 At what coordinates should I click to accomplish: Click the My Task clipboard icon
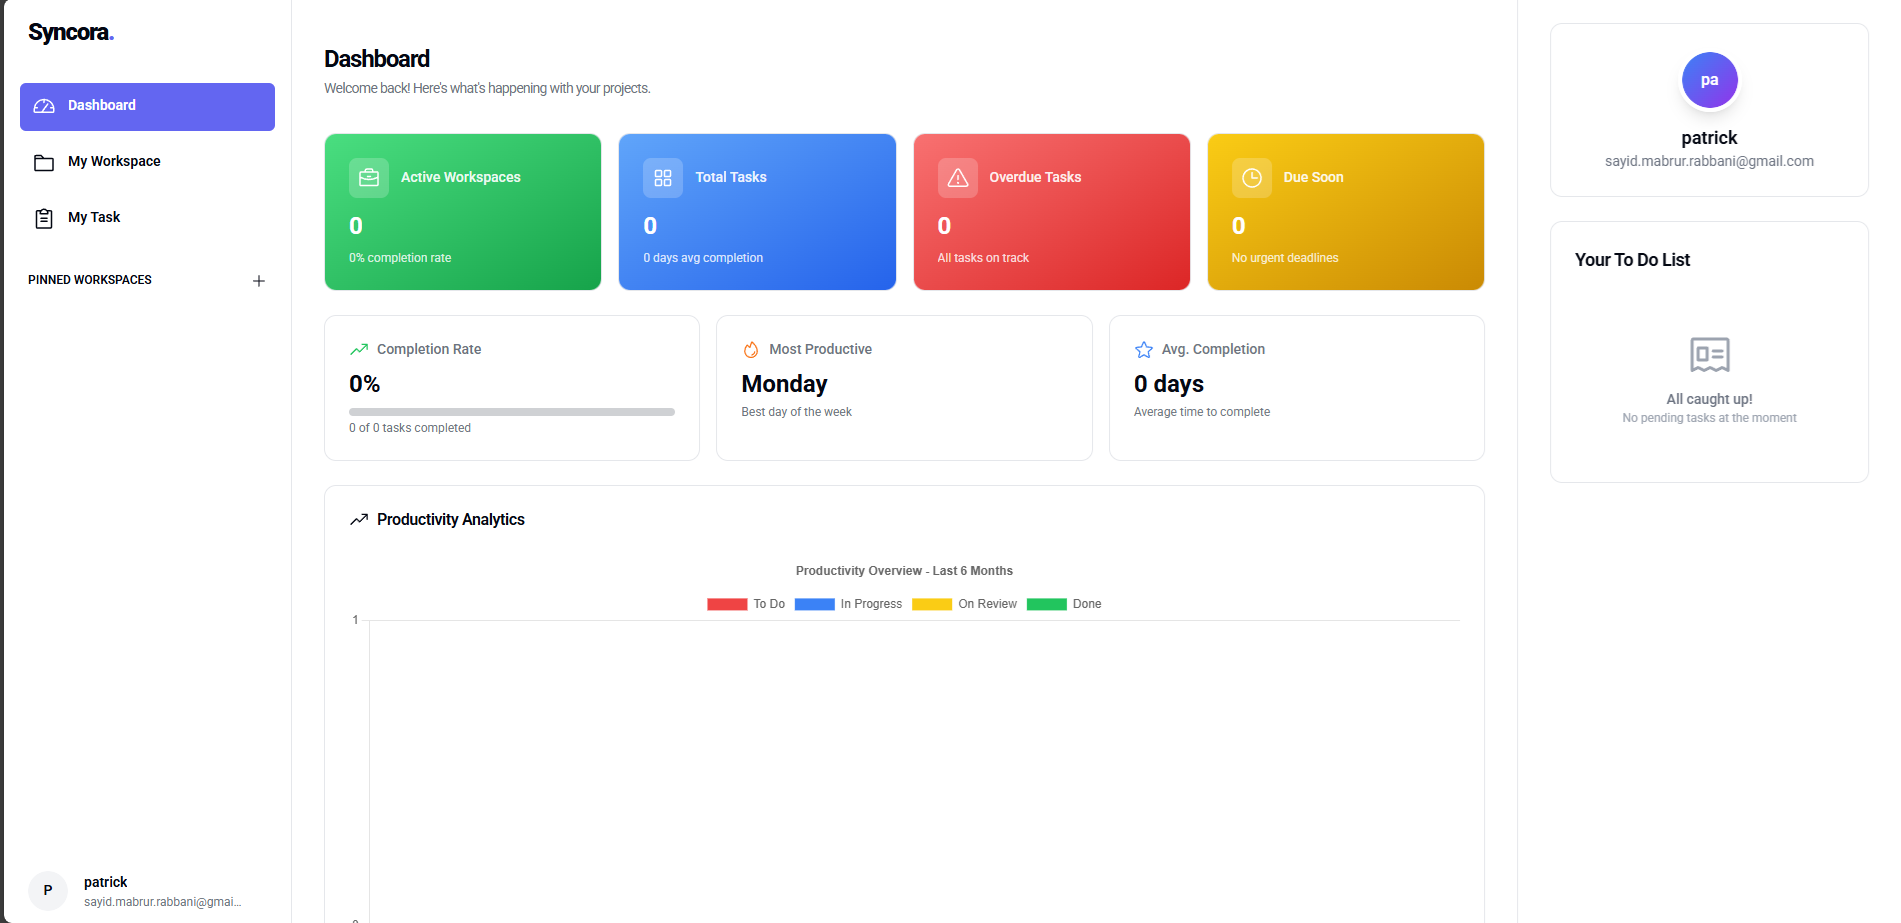point(44,218)
